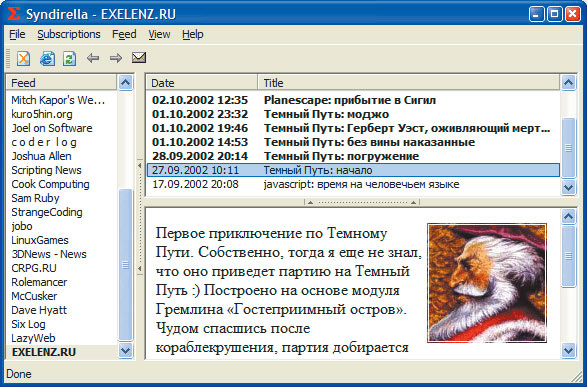Click right arrow on horizontal pane splitter
This screenshot has height=387, width=587.
pos(413,202)
